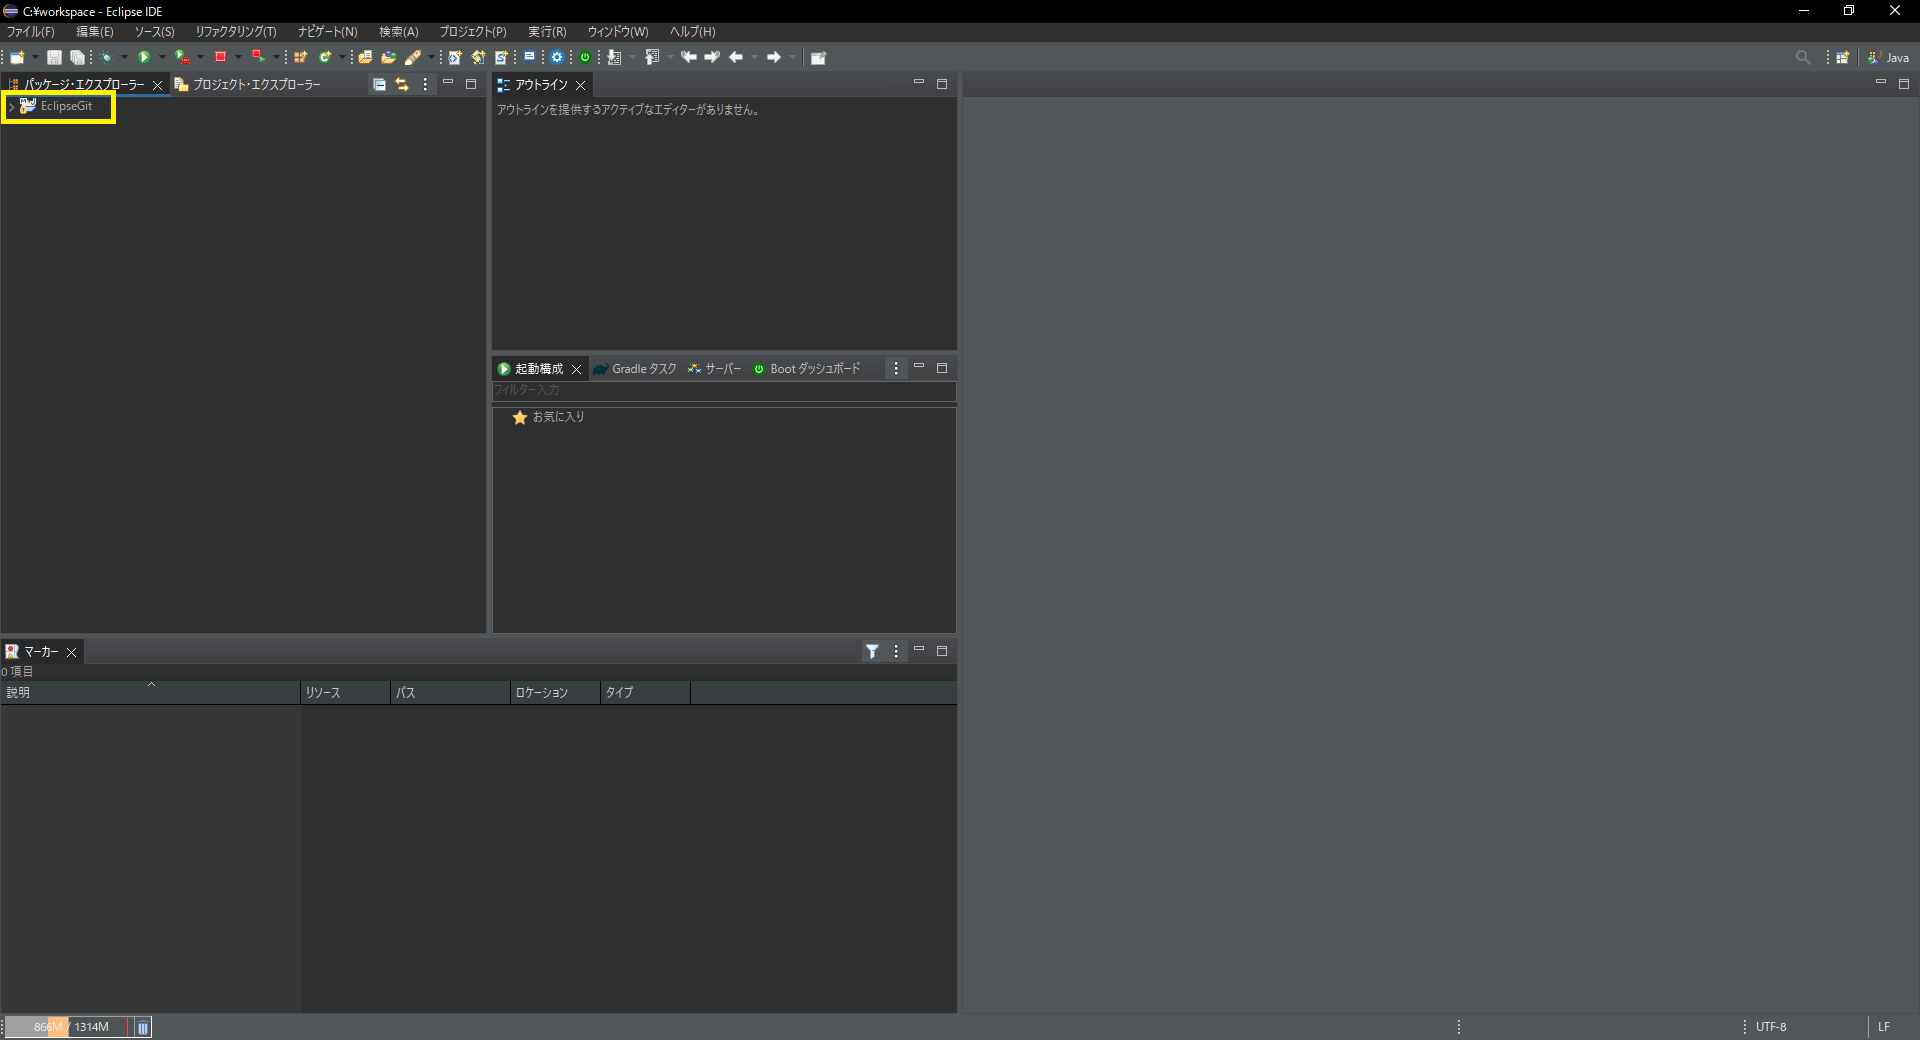Click the heap memory status bar
This screenshot has height=1040, width=1920.
66,1027
